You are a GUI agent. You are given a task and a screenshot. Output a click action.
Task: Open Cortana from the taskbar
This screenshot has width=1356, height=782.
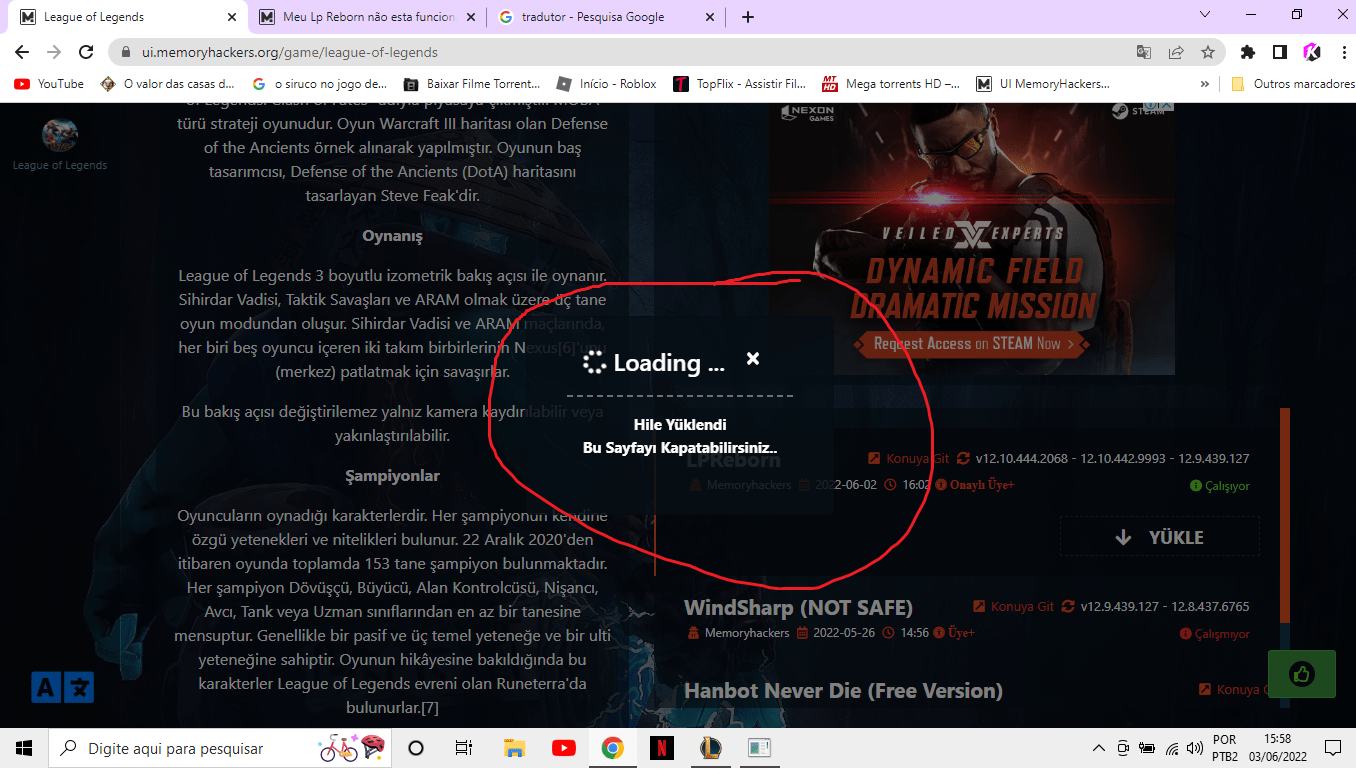pyautogui.click(x=416, y=748)
